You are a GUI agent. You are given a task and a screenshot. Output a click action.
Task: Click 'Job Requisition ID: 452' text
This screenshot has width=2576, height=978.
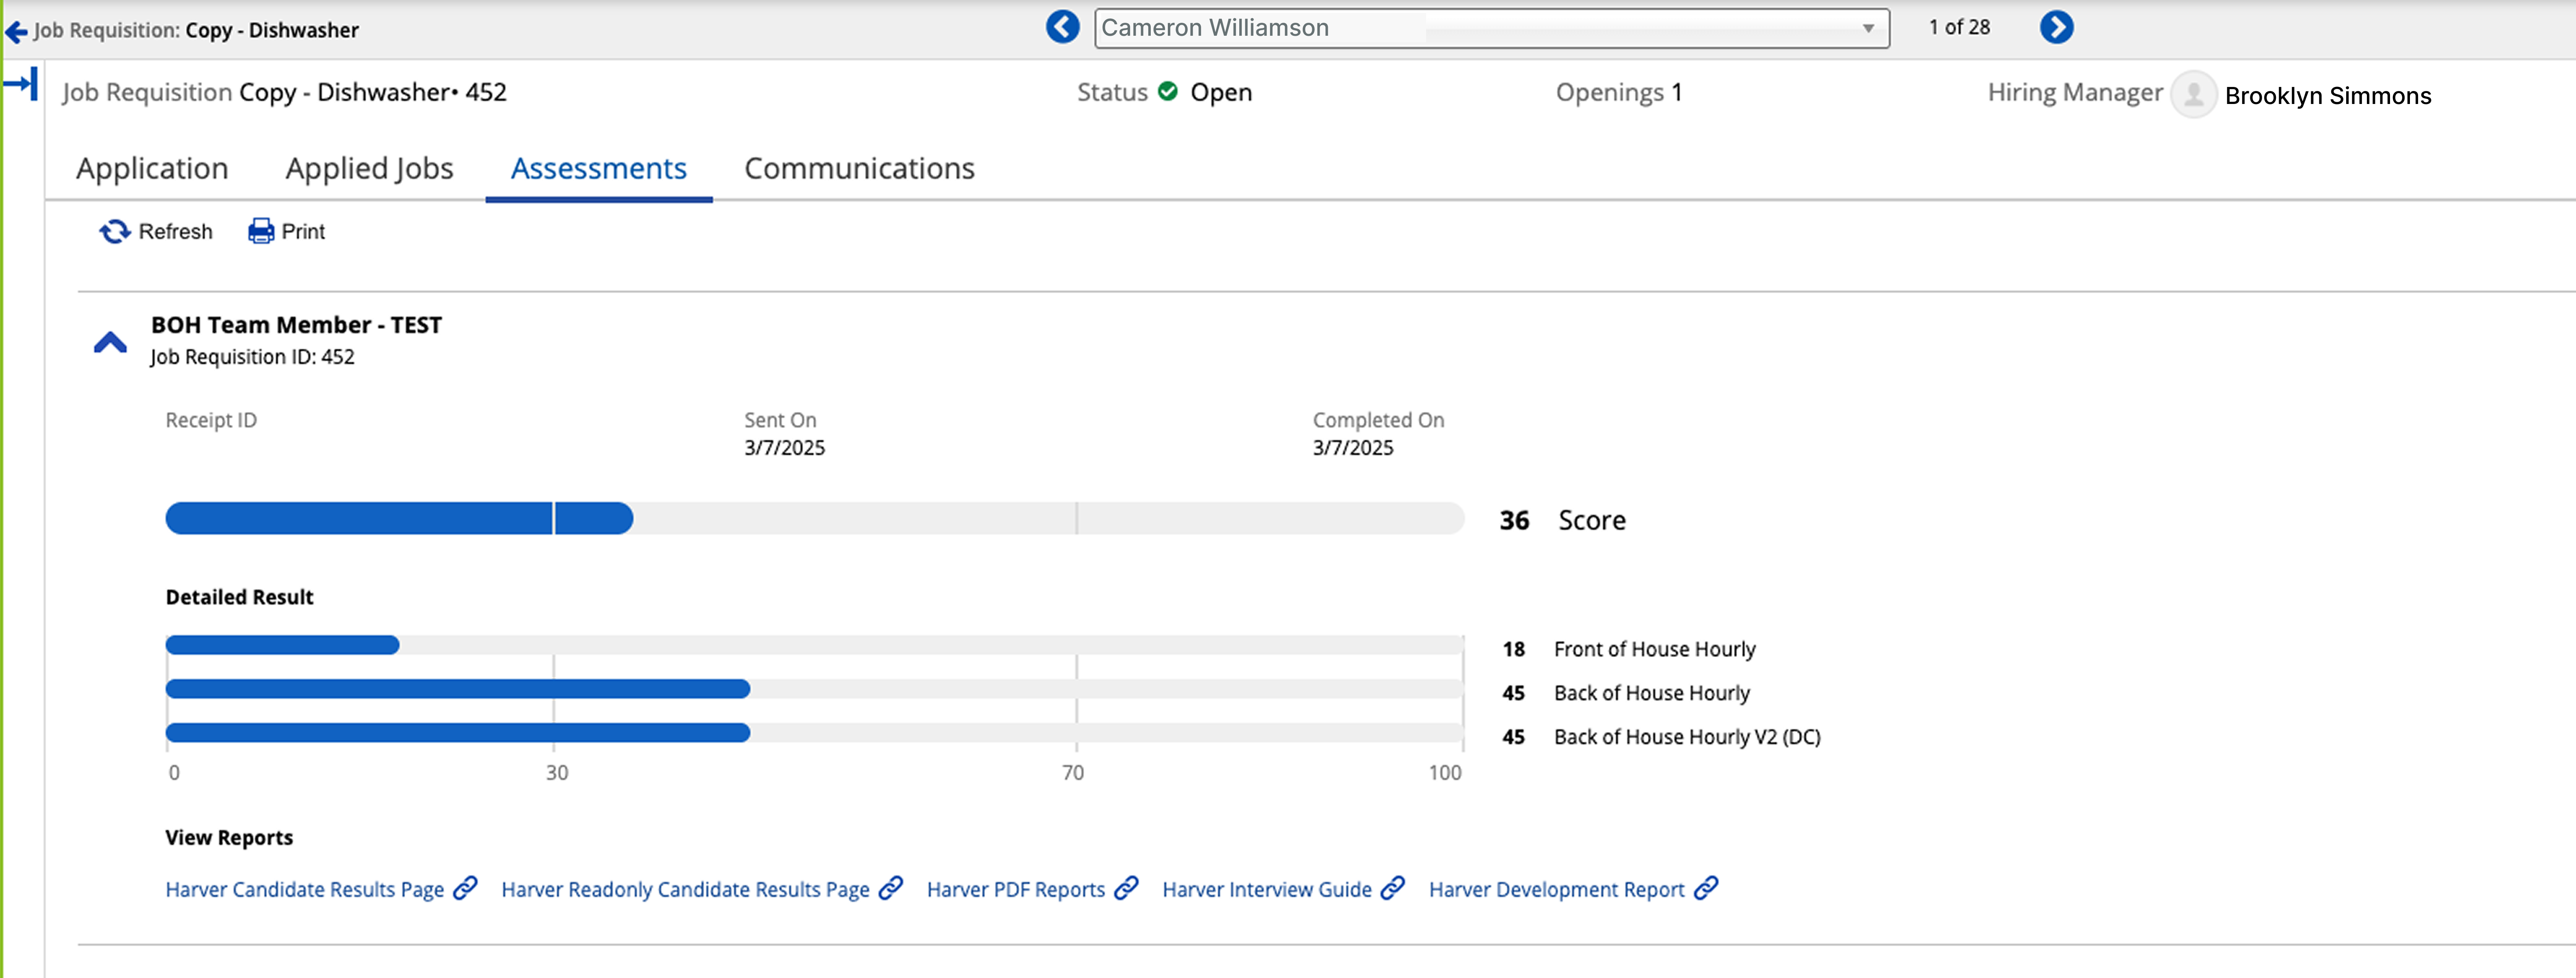[x=252, y=357]
